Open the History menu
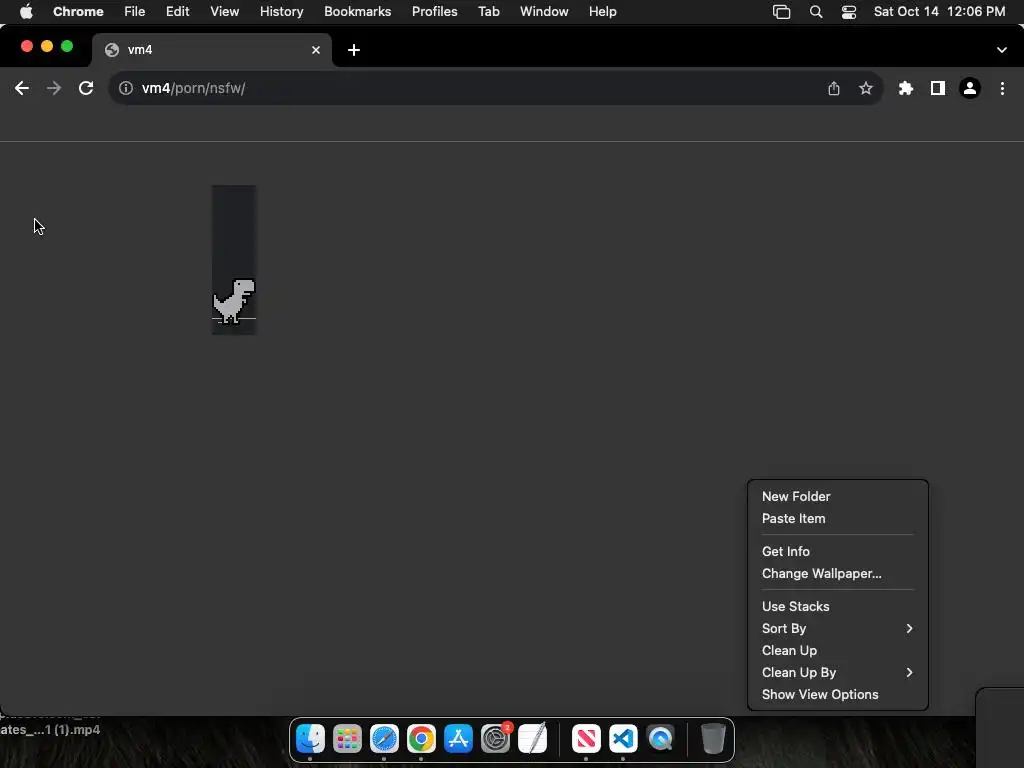 coord(281,12)
